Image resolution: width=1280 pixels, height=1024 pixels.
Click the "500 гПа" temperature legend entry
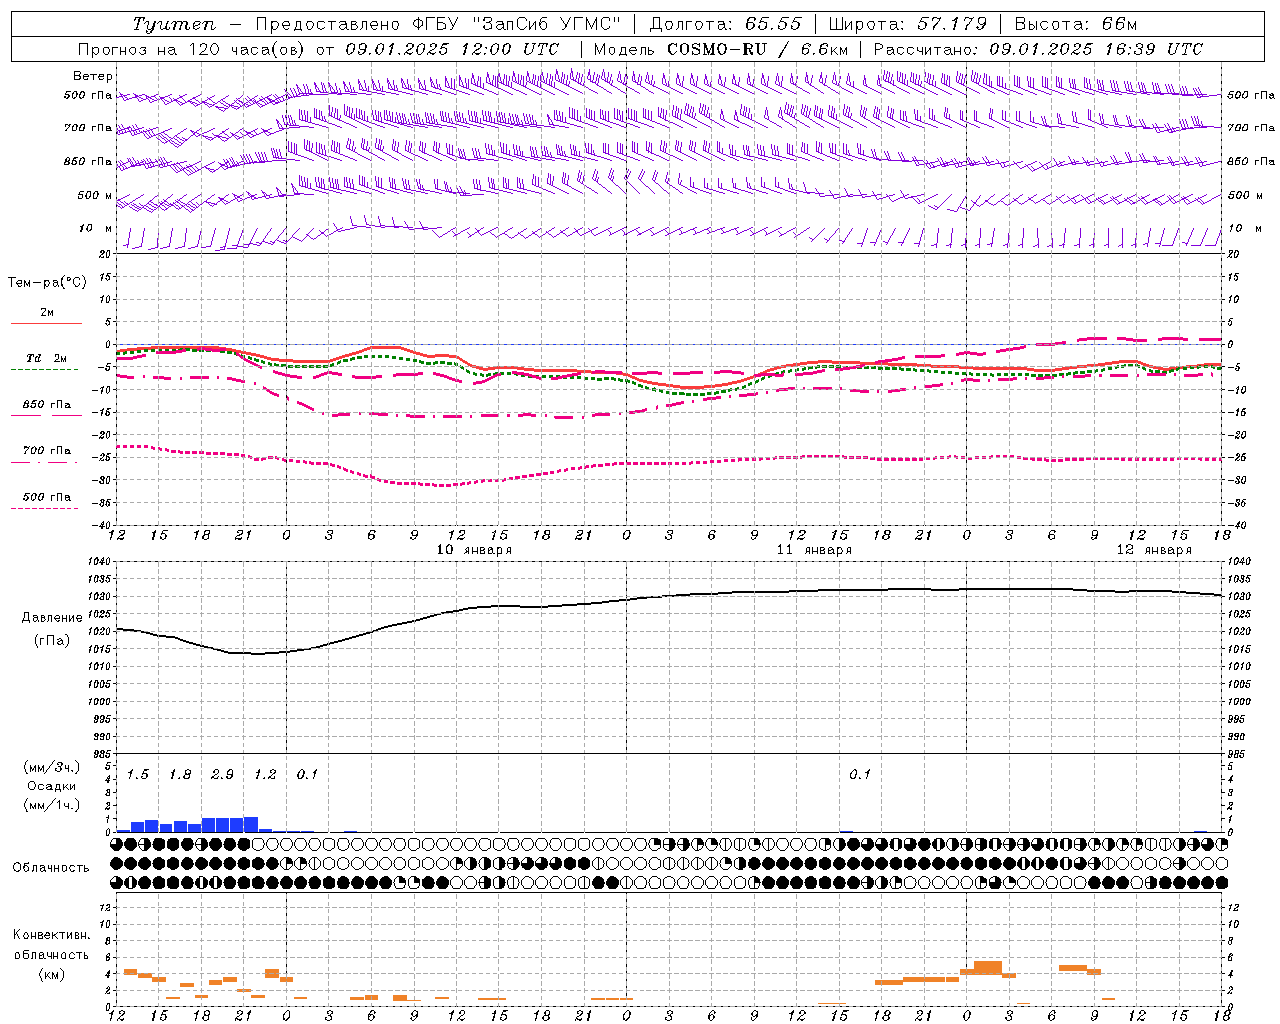pyautogui.click(x=47, y=497)
